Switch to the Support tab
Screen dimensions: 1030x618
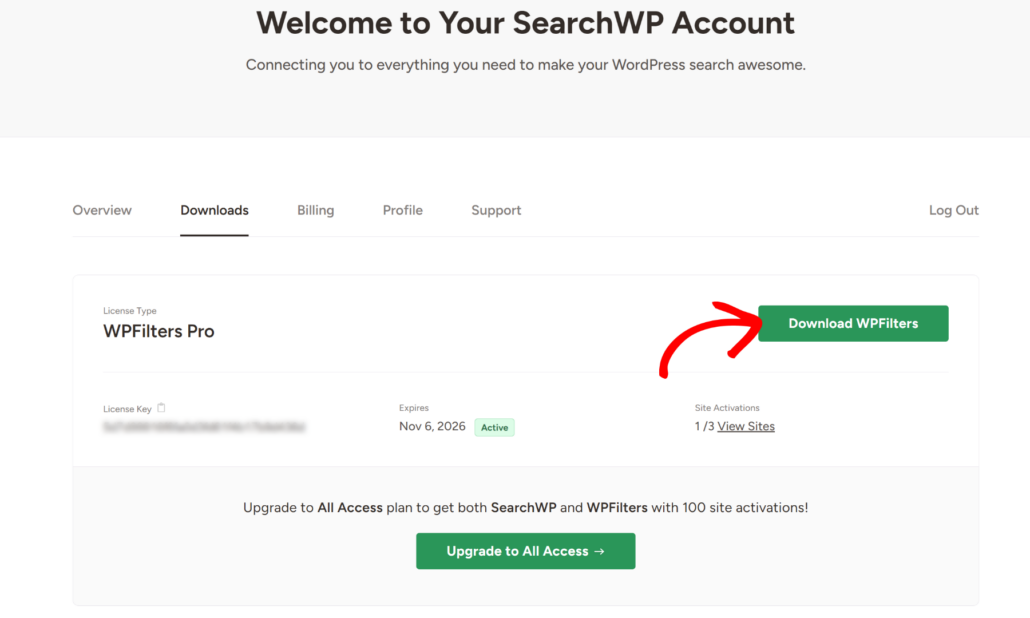point(496,210)
